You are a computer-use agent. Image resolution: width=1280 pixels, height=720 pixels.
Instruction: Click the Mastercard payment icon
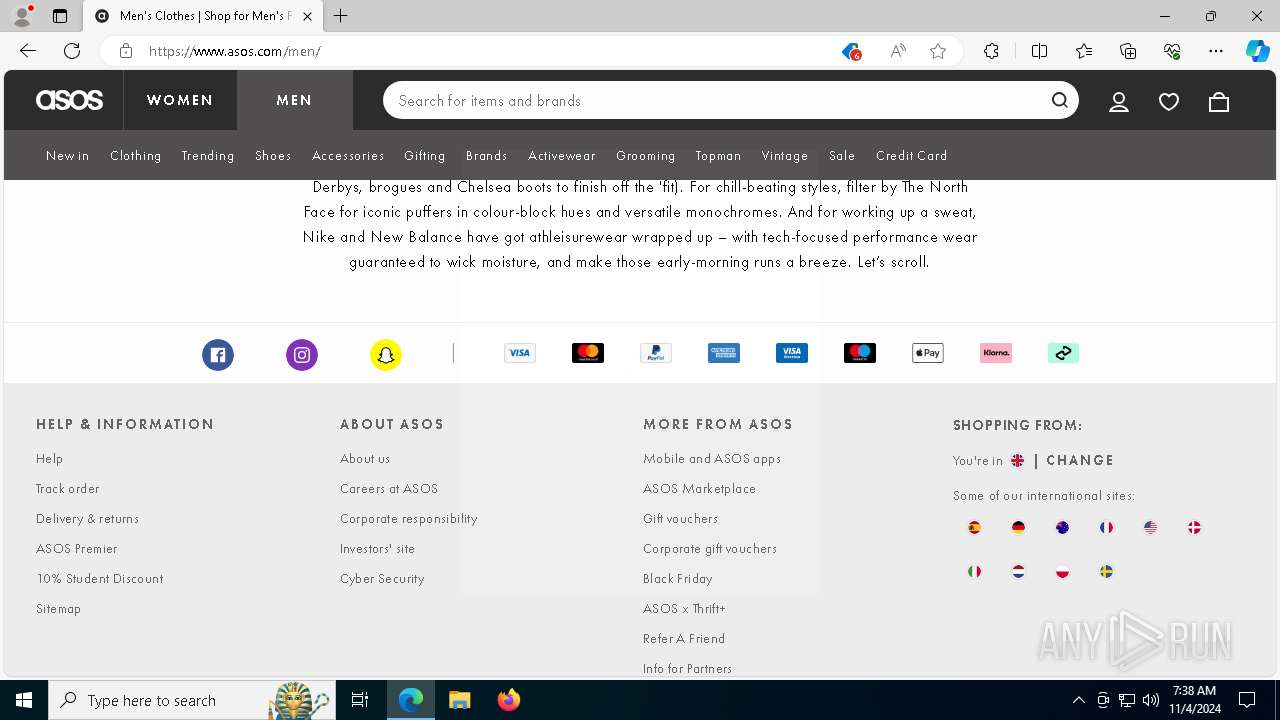pyautogui.click(x=588, y=353)
